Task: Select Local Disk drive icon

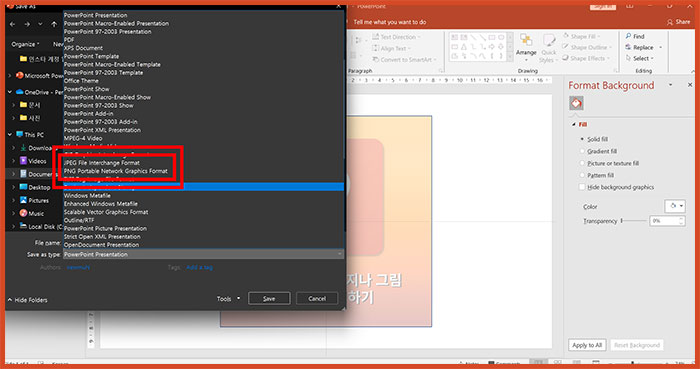Action: (23, 226)
